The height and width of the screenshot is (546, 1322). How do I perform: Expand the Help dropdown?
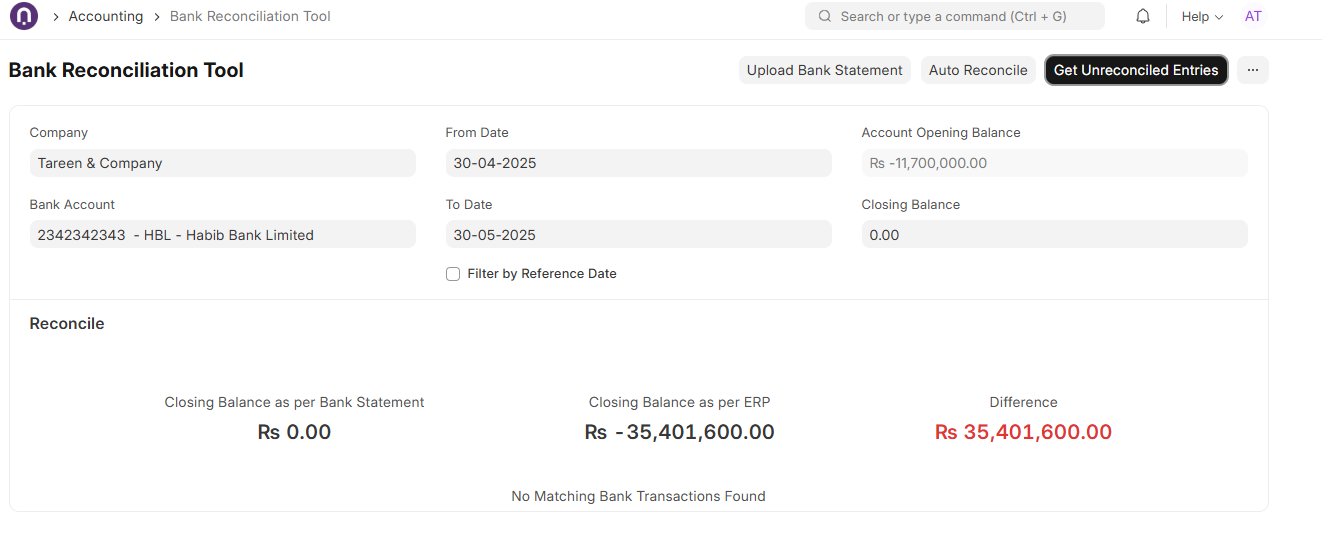pyautogui.click(x=1202, y=17)
